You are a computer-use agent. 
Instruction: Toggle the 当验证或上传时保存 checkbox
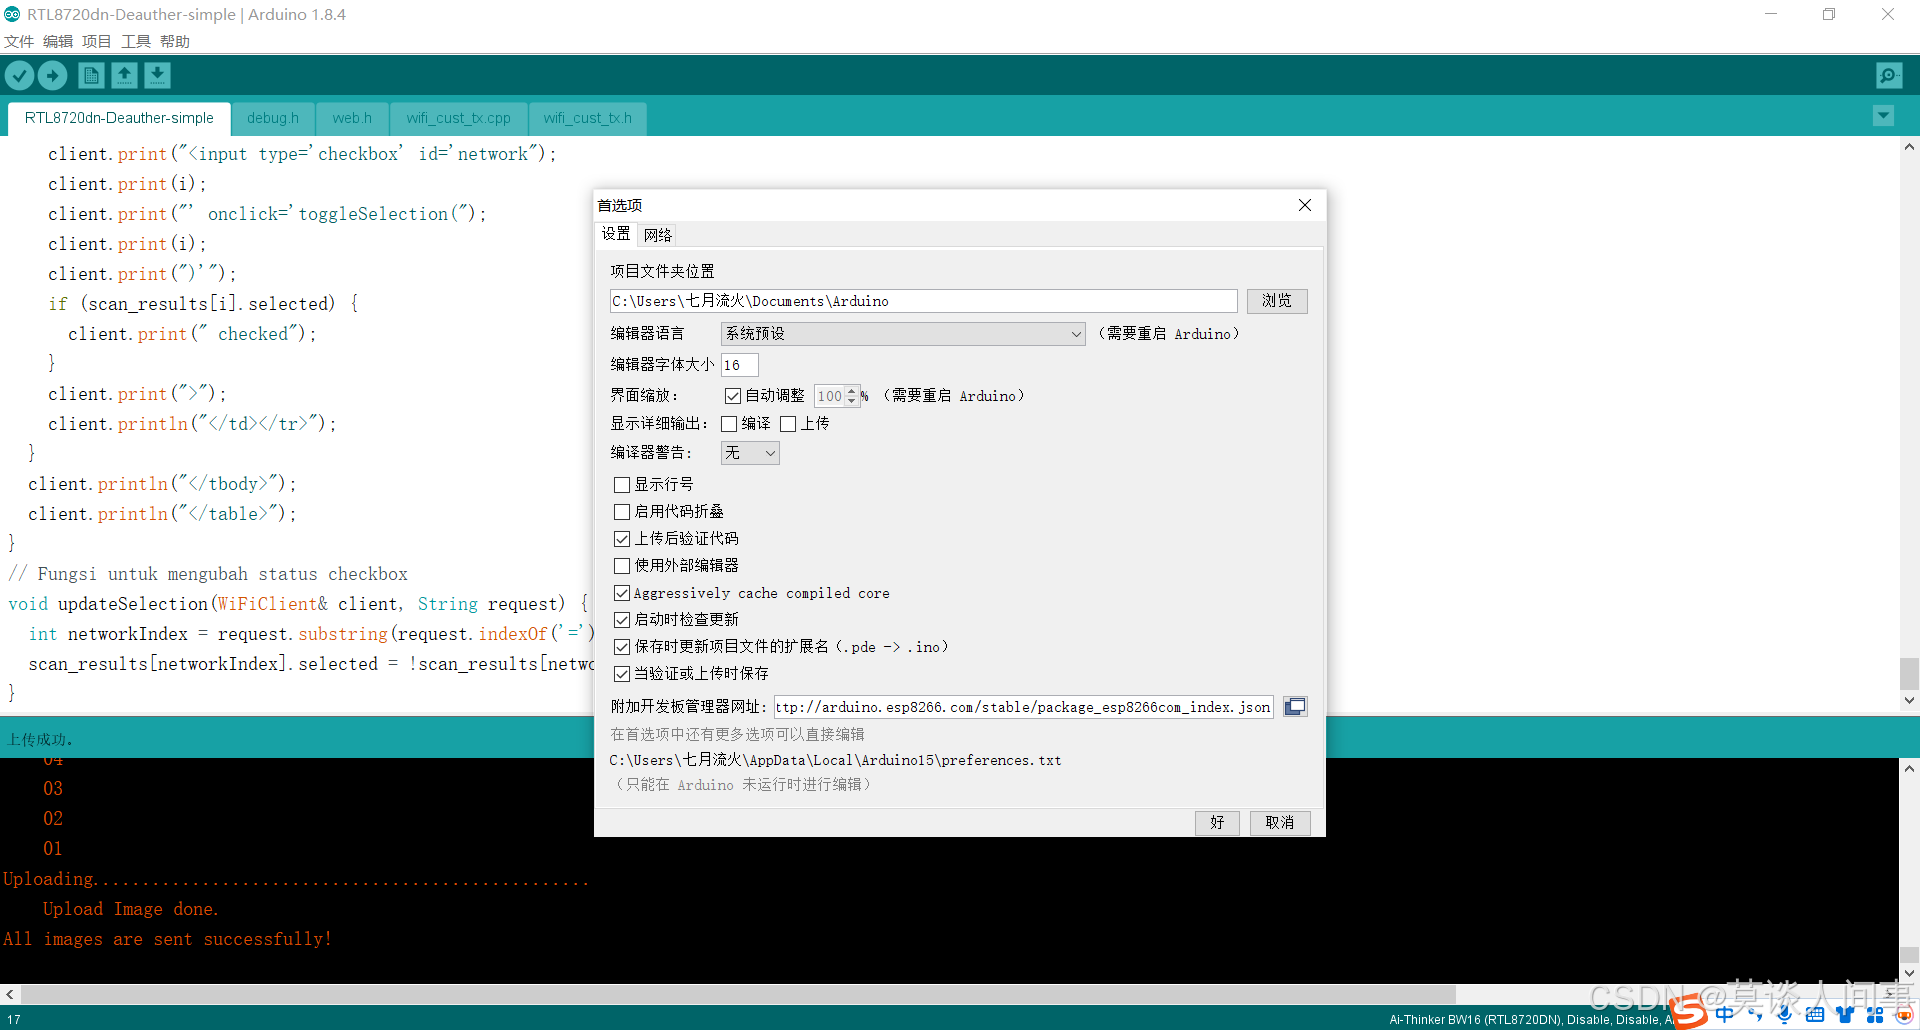(x=622, y=674)
